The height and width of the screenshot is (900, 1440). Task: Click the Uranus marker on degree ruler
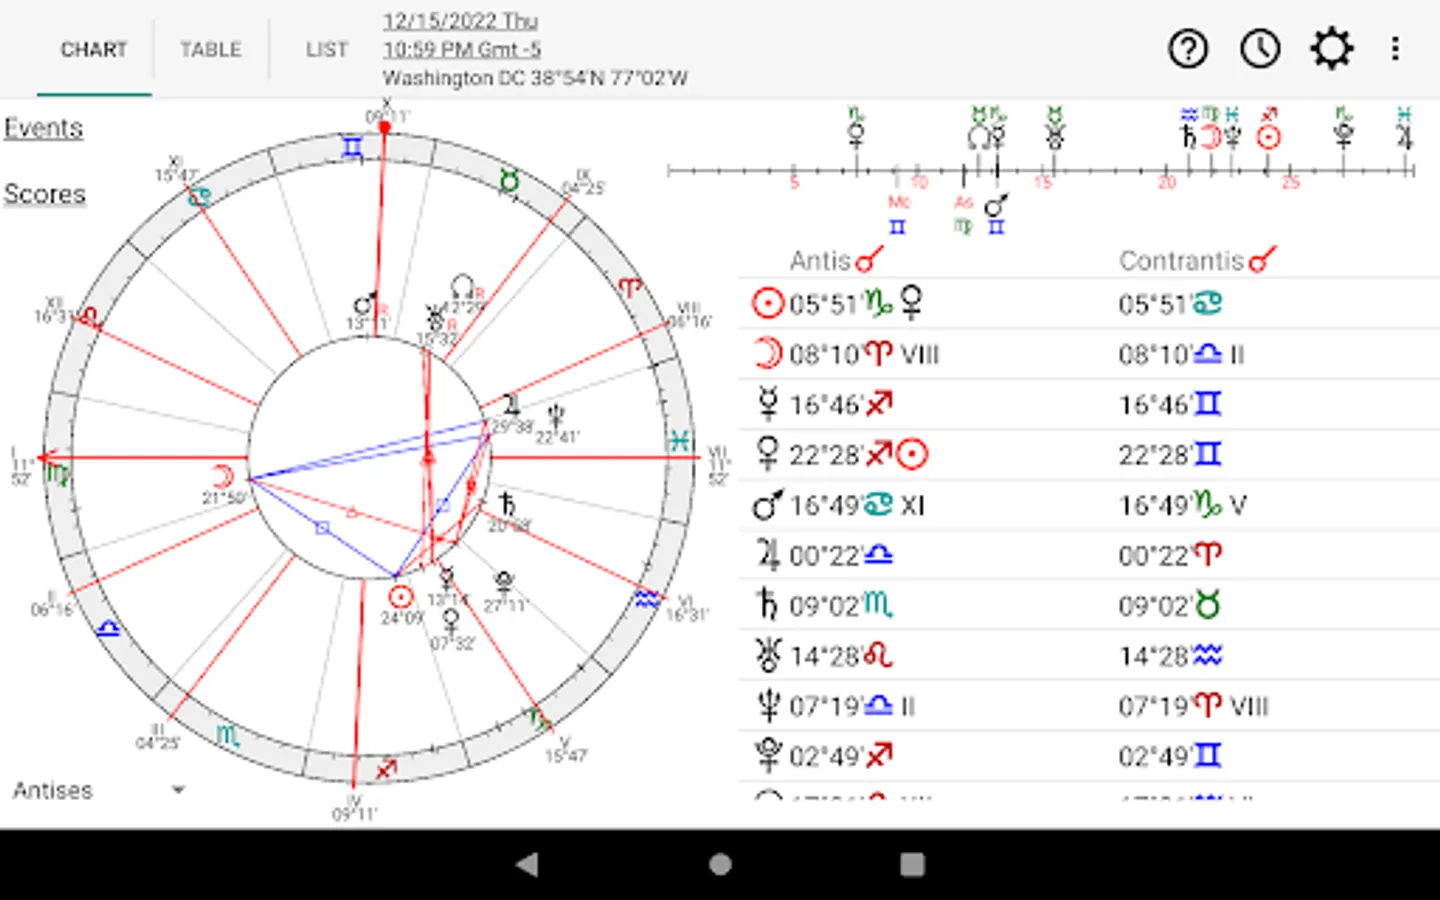click(1055, 137)
